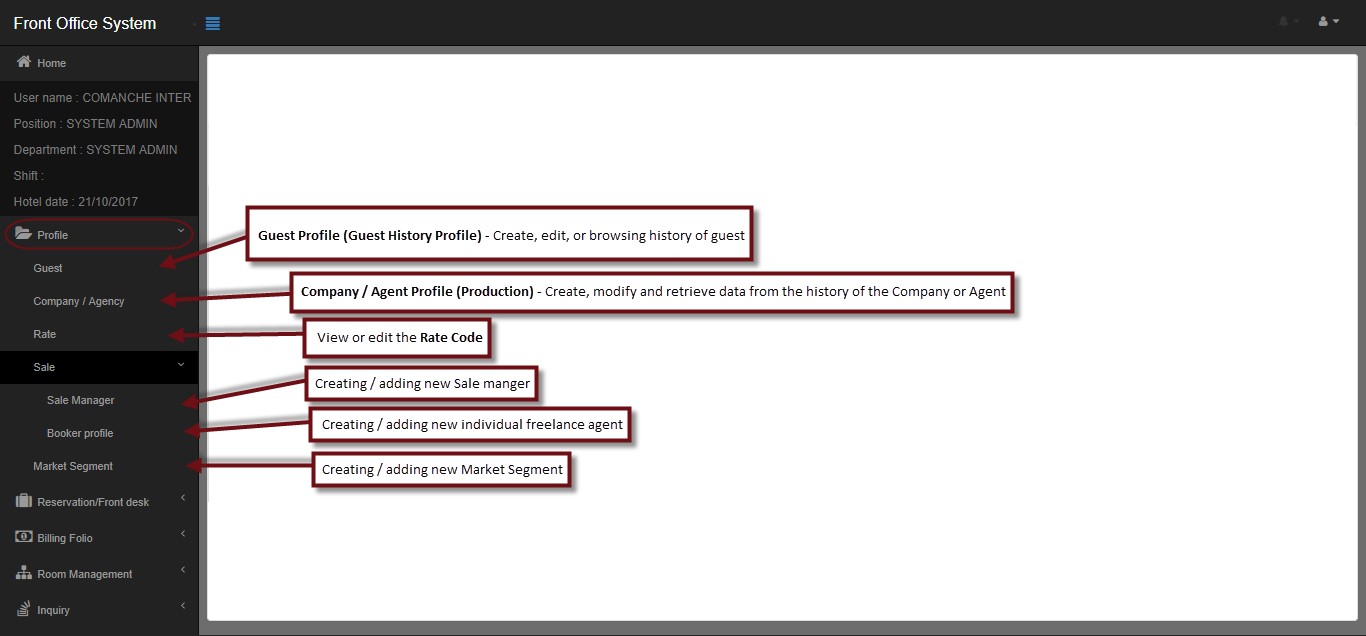Toggle sidebar with the hamburger menu button
Screen dimensions: 1366x636
(212, 23)
